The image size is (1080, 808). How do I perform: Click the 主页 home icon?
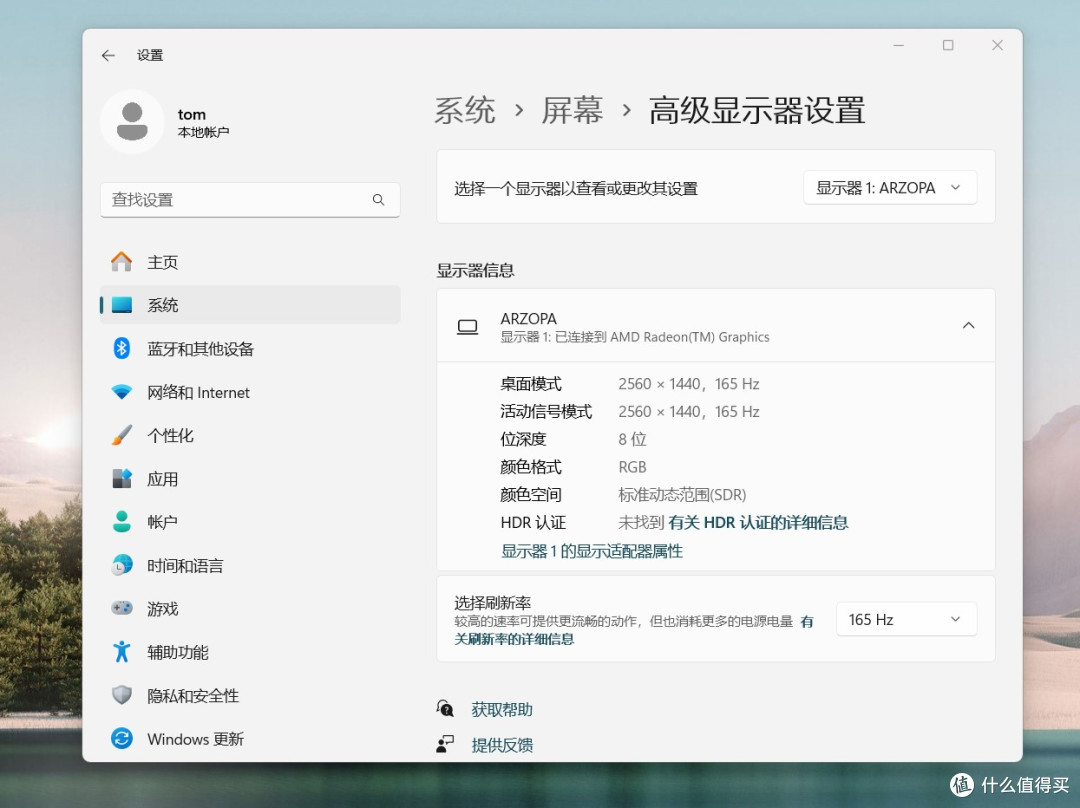pyautogui.click(x=121, y=262)
